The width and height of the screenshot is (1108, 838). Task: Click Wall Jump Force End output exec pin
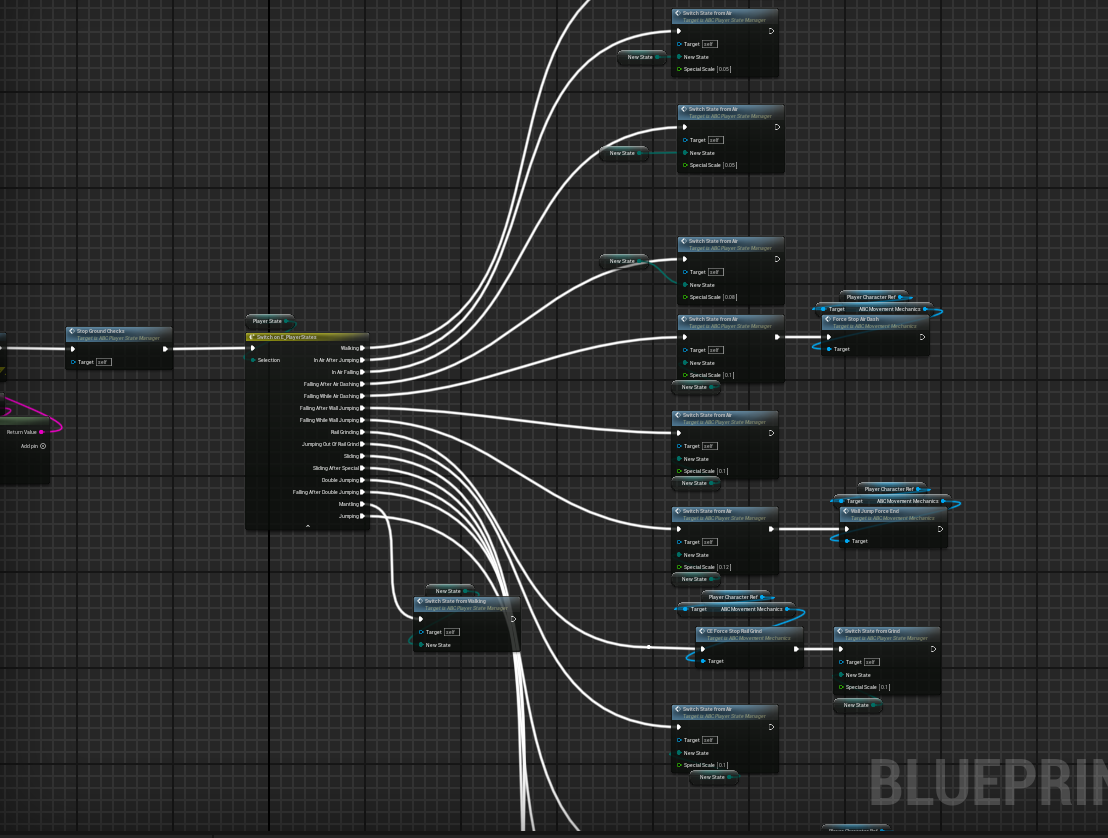point(939,528)
